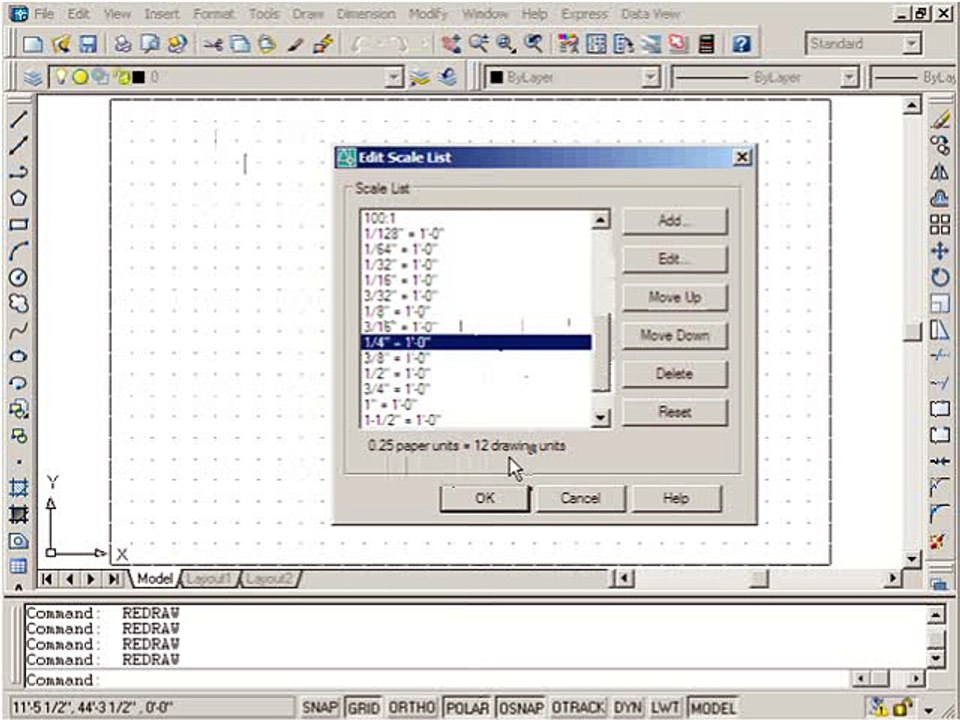Click the Match Properties brush icon
Screen dimensions: 960x720
pyautogui.click(x=295, y=43)
